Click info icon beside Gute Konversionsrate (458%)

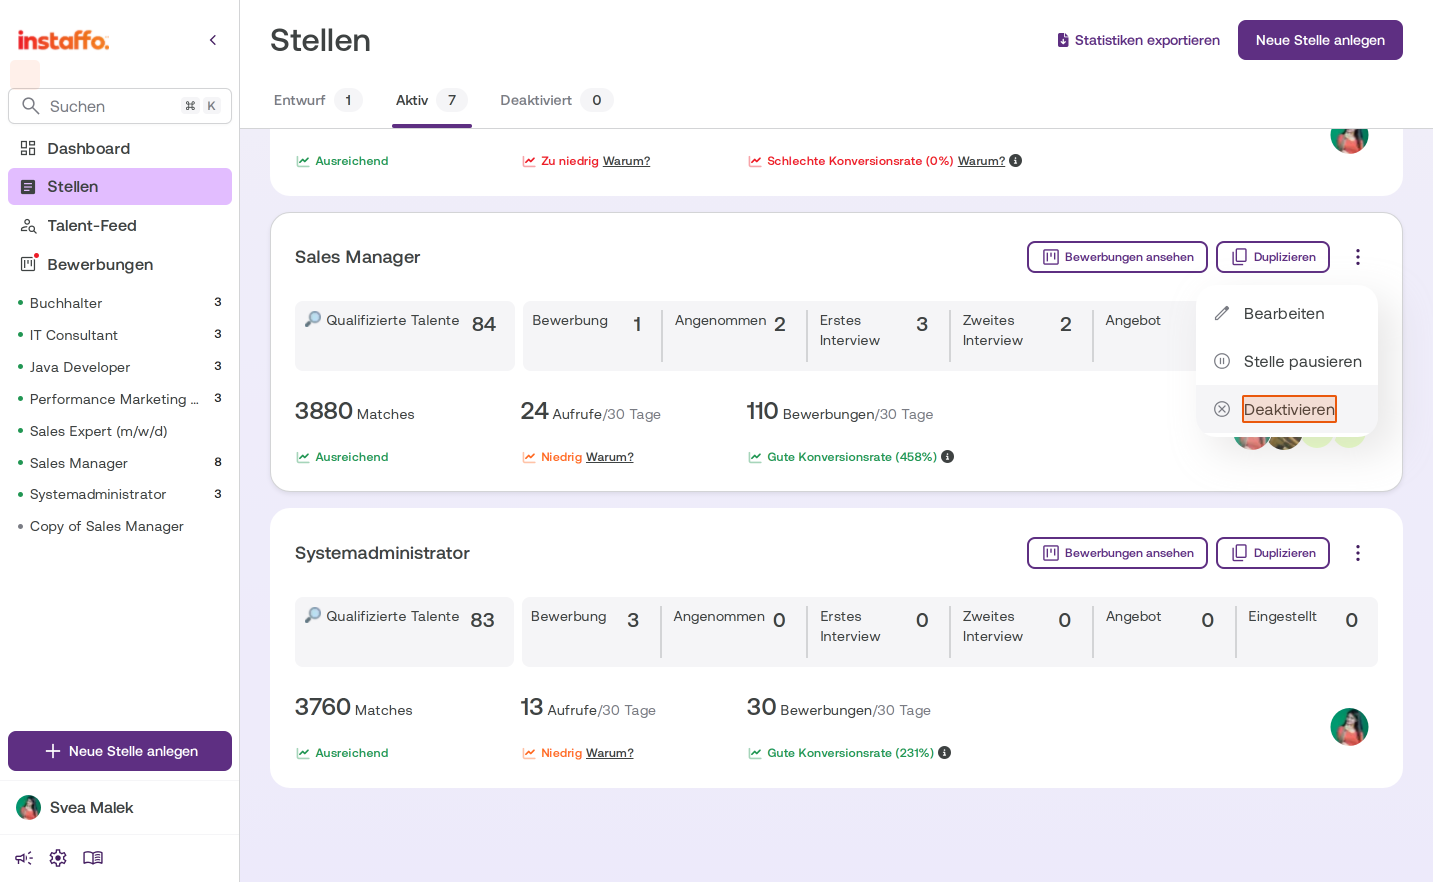(948, 457)
